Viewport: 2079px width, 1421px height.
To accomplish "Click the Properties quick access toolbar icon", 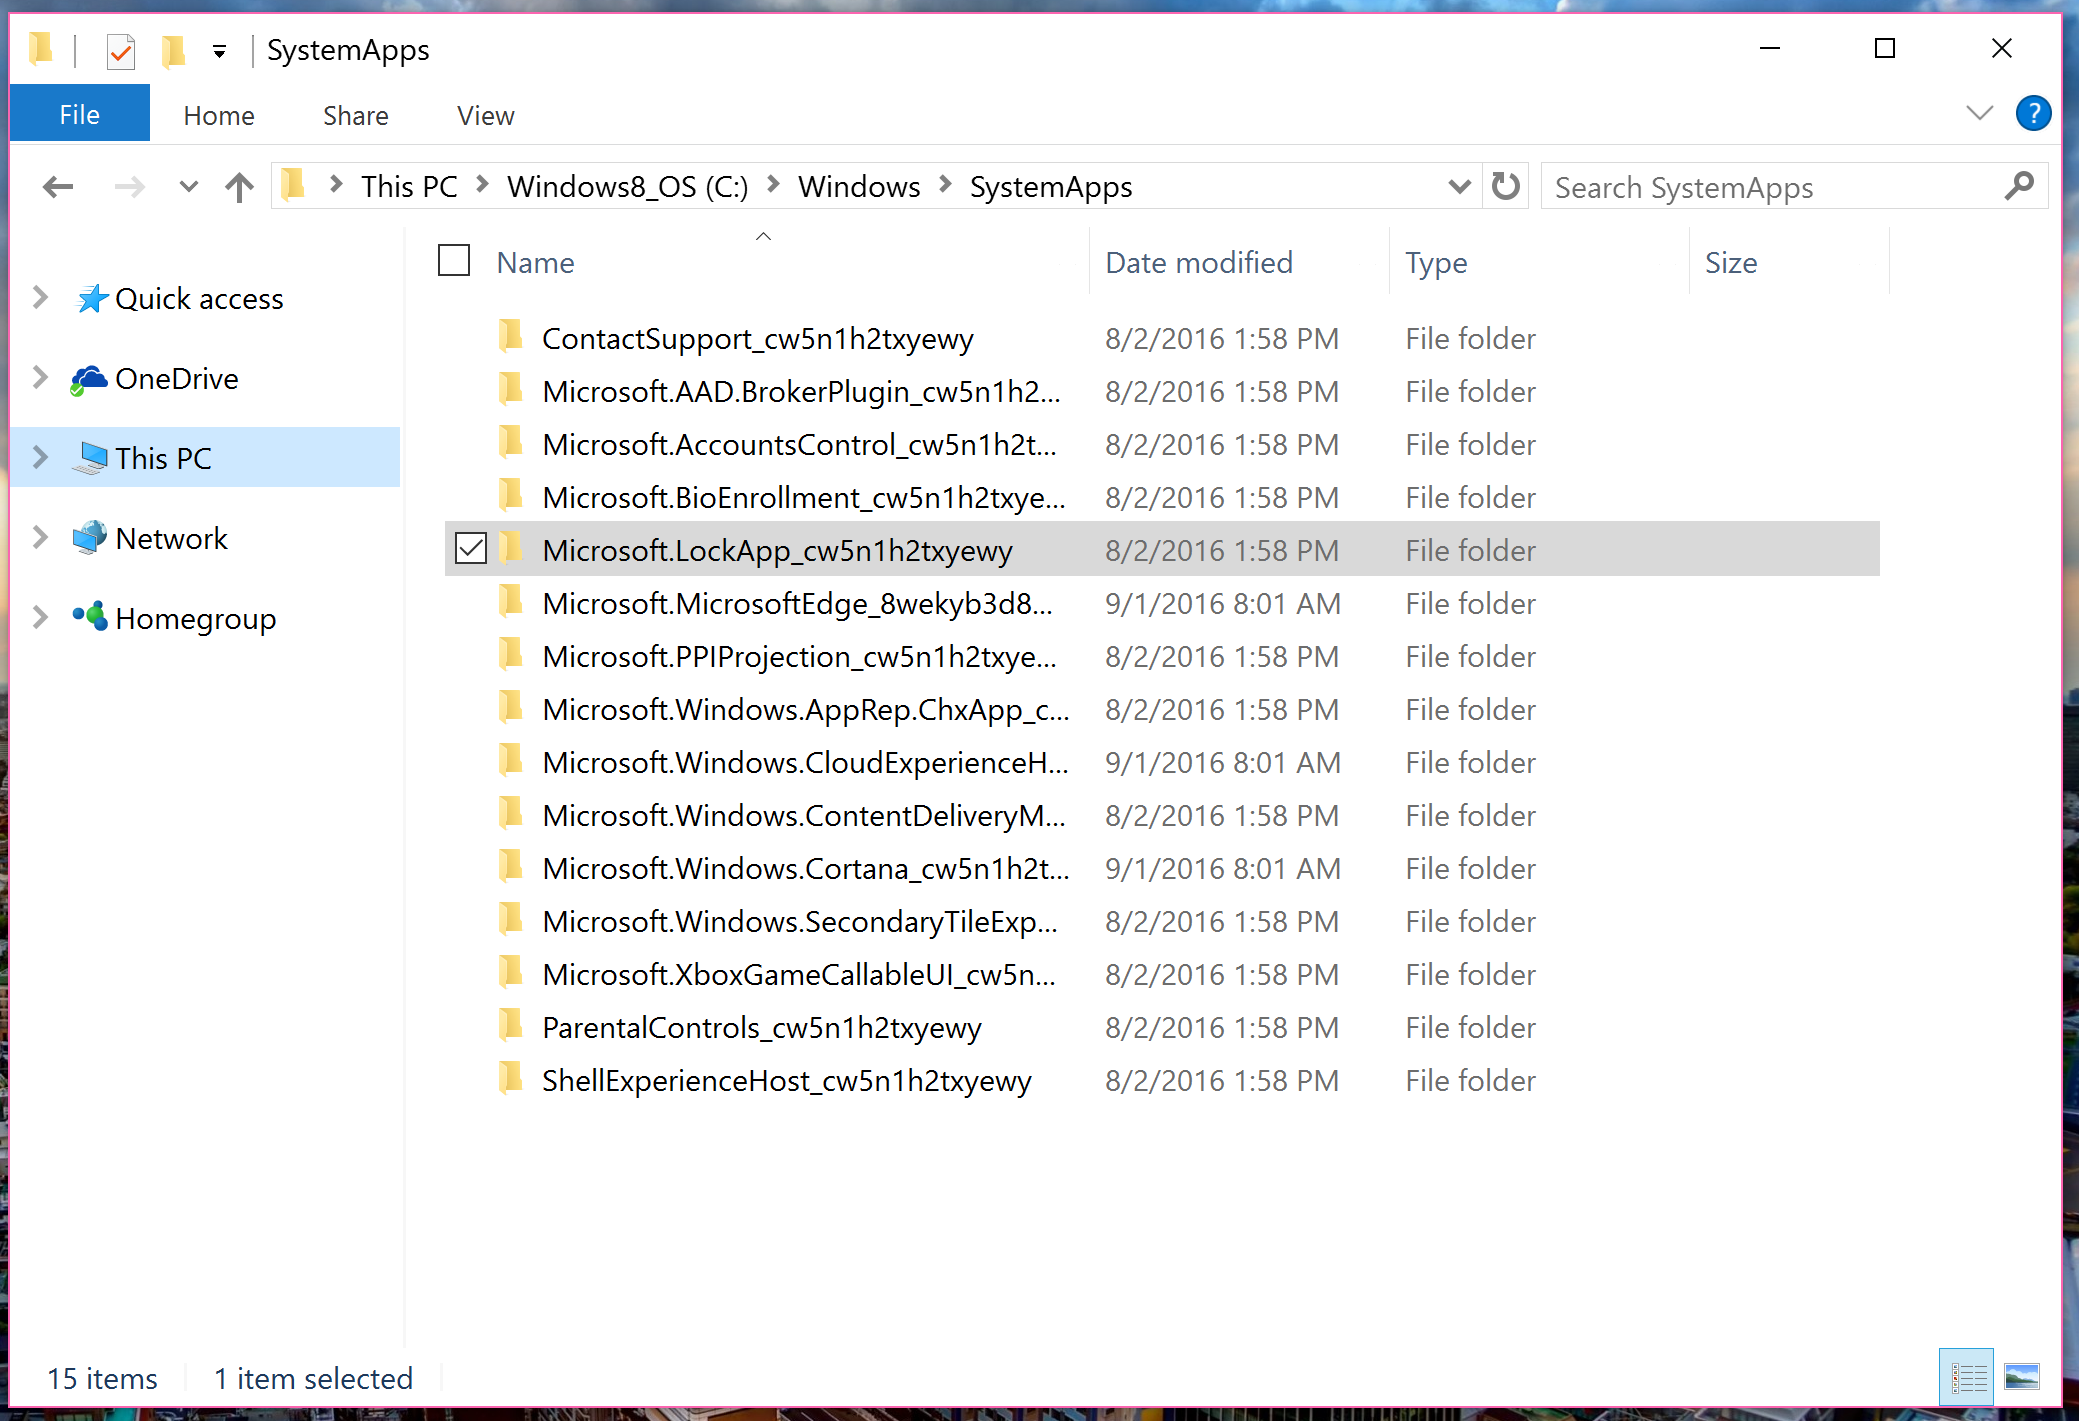I will [121, 50].
